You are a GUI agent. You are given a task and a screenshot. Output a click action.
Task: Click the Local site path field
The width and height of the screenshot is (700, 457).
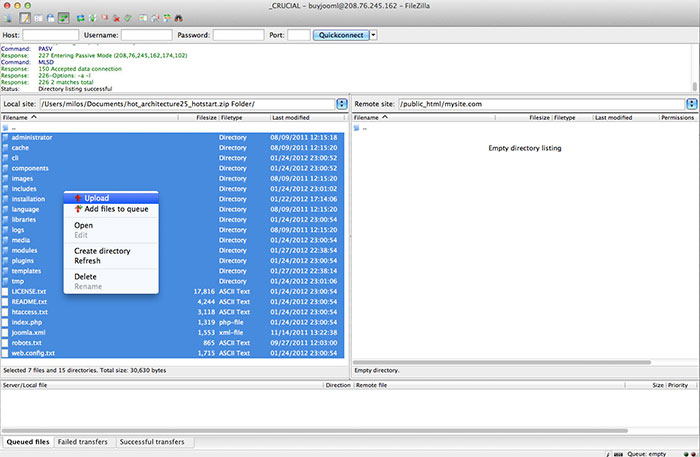(188, 104)
